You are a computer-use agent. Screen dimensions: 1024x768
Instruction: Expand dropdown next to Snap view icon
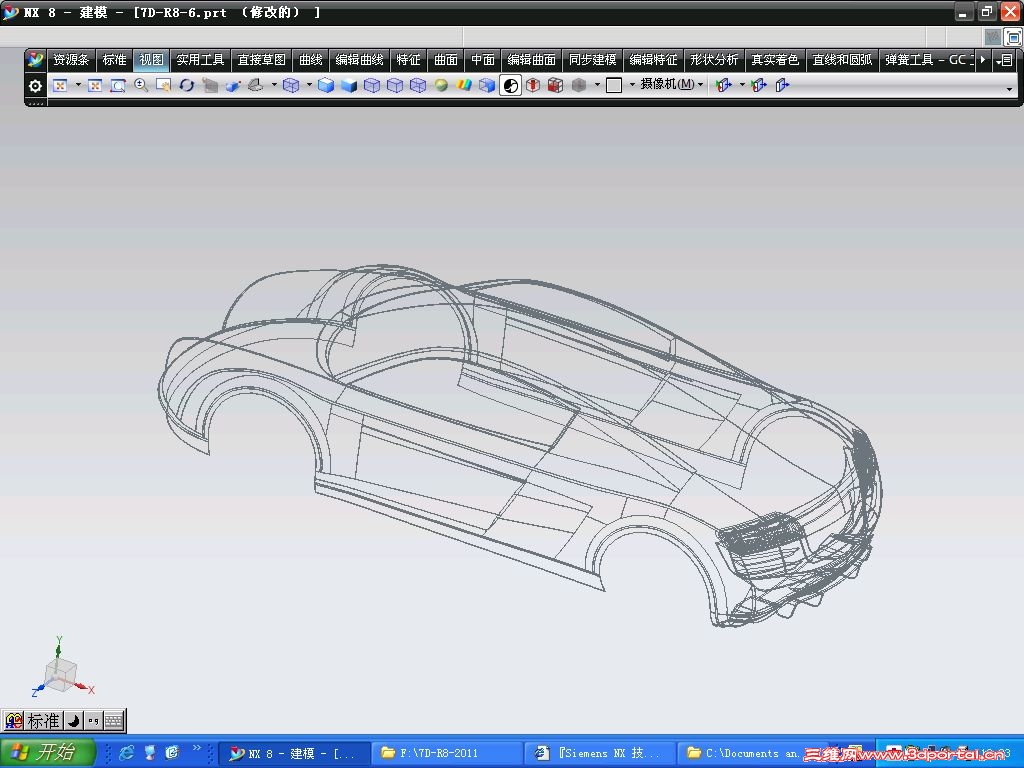(274, 85)
